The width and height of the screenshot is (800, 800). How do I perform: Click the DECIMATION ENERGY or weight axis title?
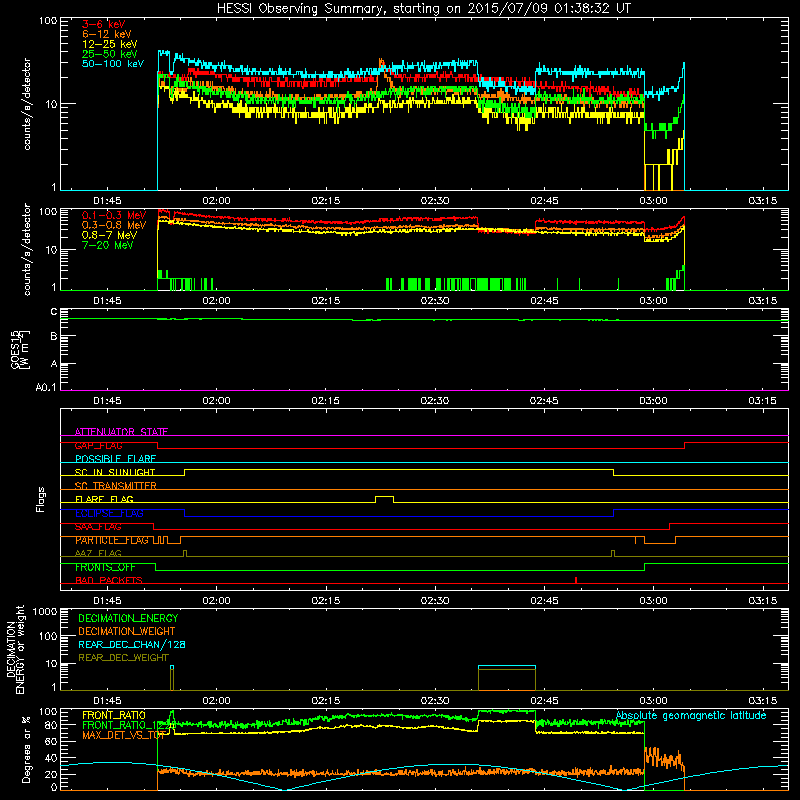click(15, 649)
